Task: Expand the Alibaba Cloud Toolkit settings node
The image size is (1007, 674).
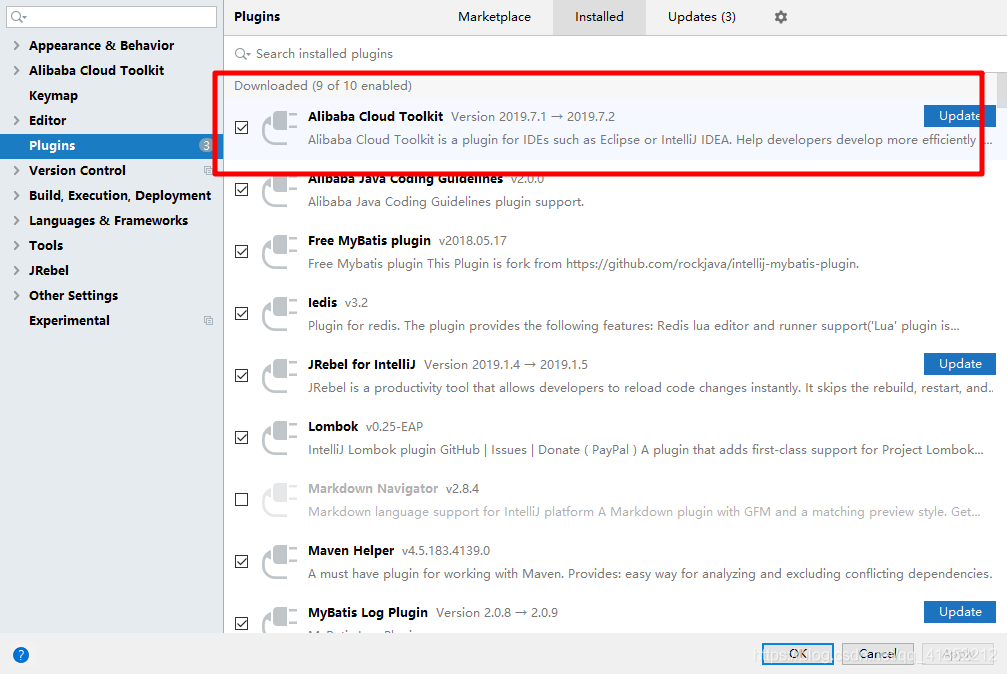Action: [x=17, y=71]
